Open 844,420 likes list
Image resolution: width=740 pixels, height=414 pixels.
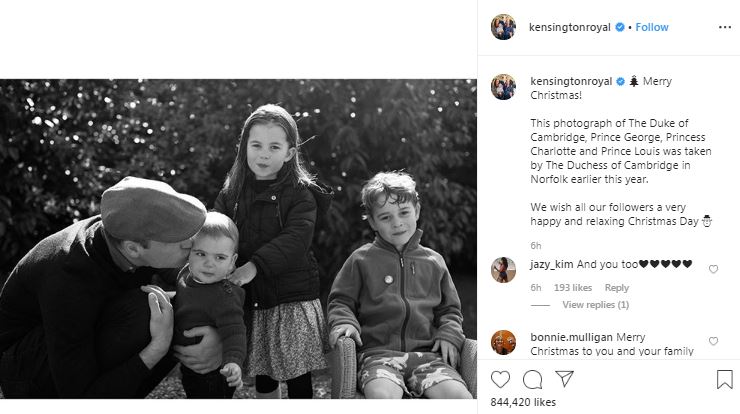point(523,402)
